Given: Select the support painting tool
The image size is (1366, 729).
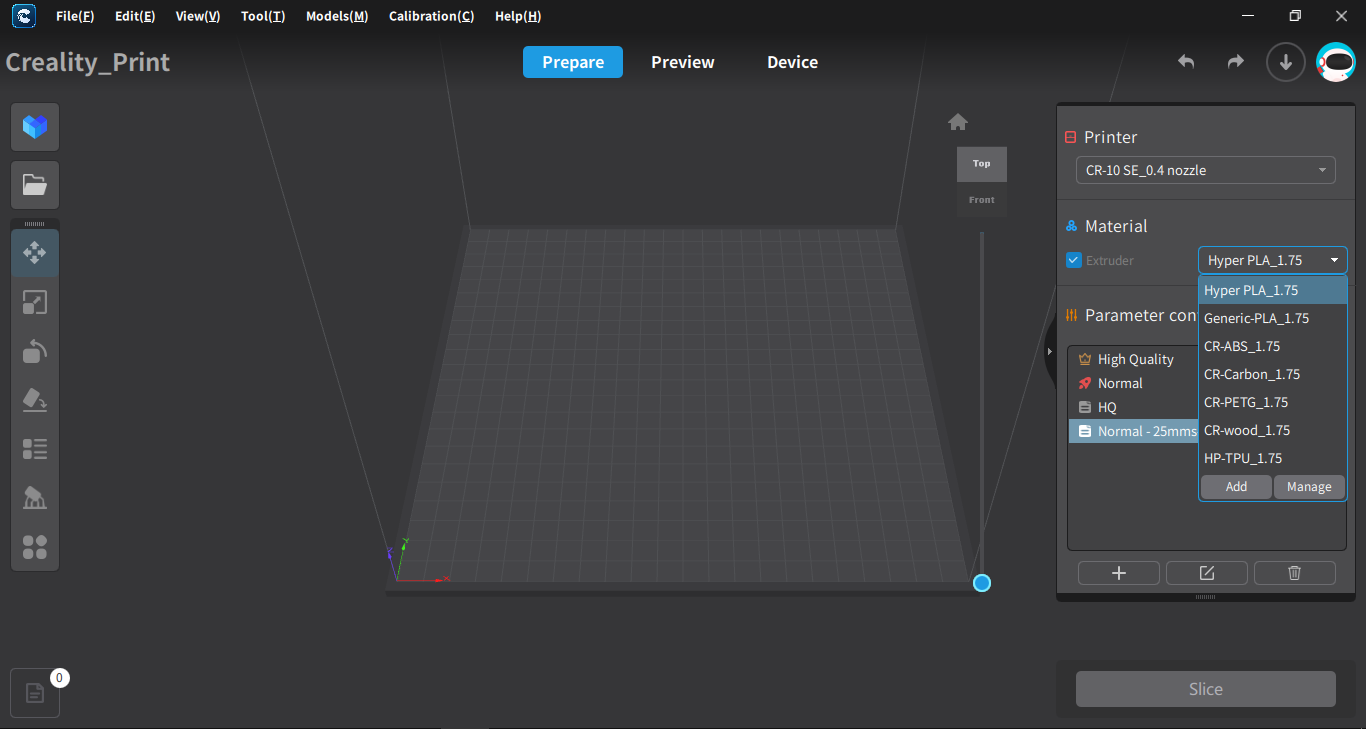Looking at the screenshot, I should 35,498.
